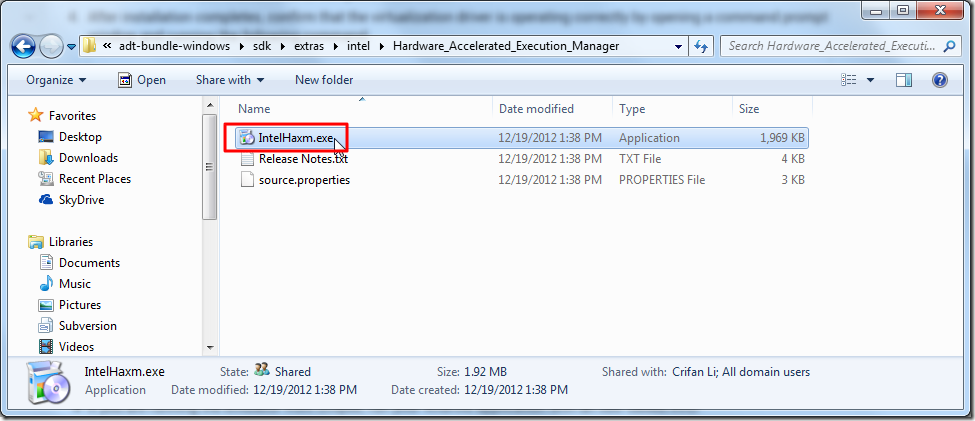975x421 pixels.
Task: Open Help with the question mark icon
Action: [x=940, y=80]
